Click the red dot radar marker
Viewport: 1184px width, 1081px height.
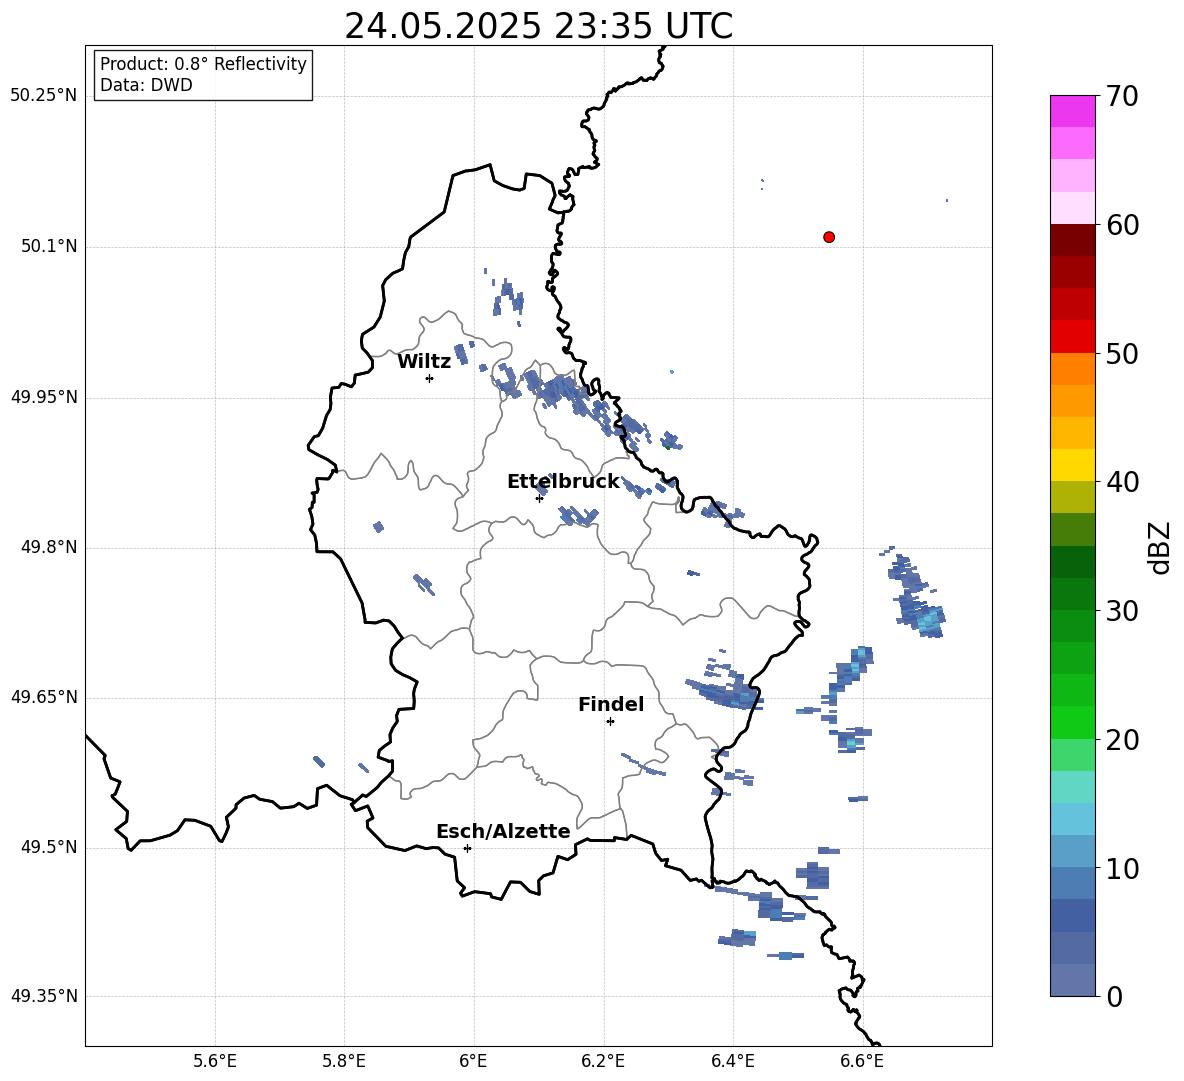coord(829,237)
